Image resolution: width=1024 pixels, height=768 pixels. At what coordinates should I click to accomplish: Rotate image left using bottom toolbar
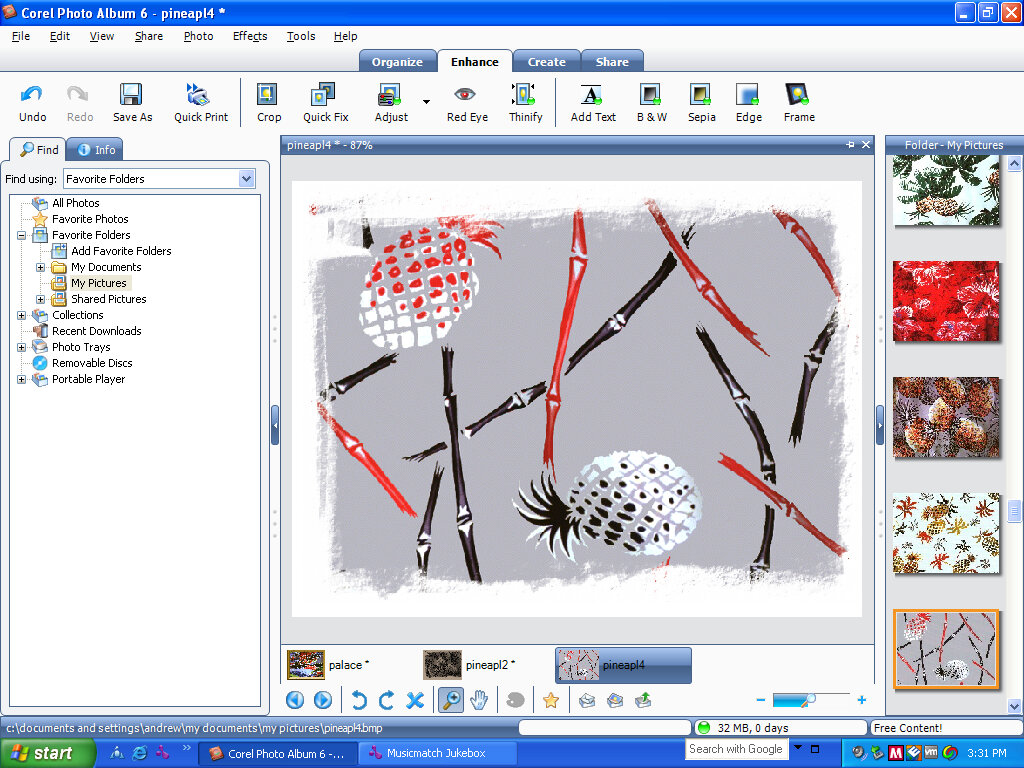click(359, 701)
